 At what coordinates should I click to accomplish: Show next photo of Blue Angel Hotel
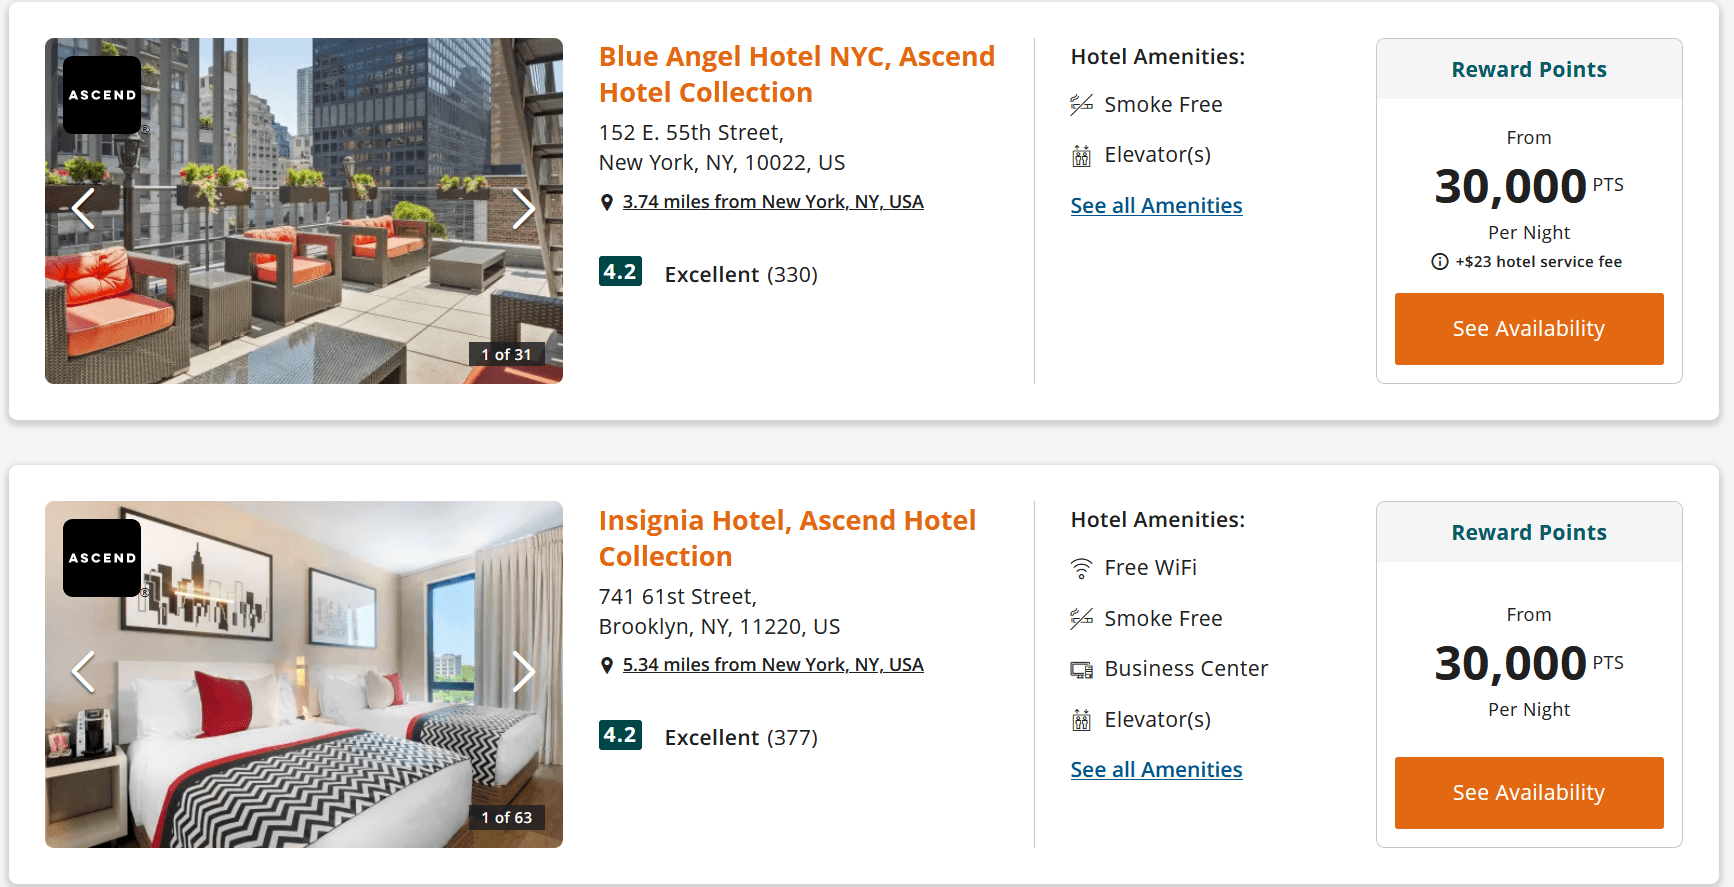[523, 208]
